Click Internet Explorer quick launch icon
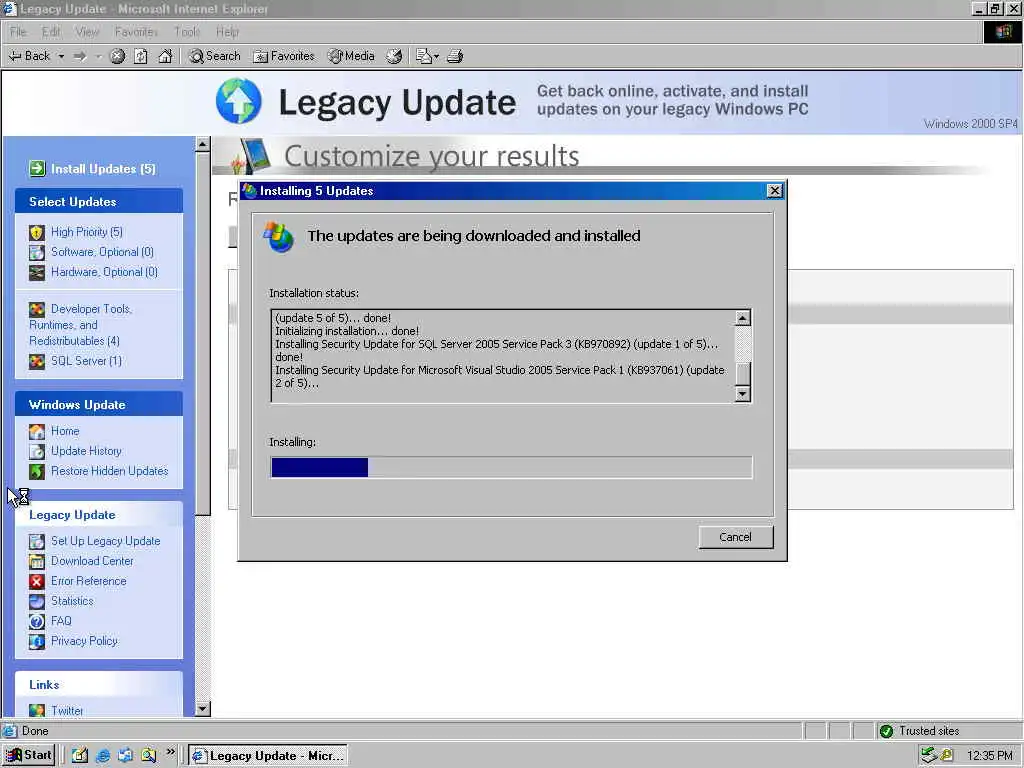This screenshot has width=1024, height=768. click(x=103, y=756)
